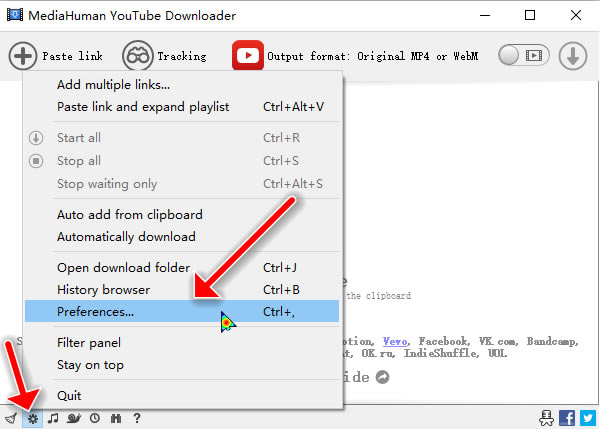
Task: Click the Tracking label in toolbar
Action: pyautogui.click(x=182, y=56)
